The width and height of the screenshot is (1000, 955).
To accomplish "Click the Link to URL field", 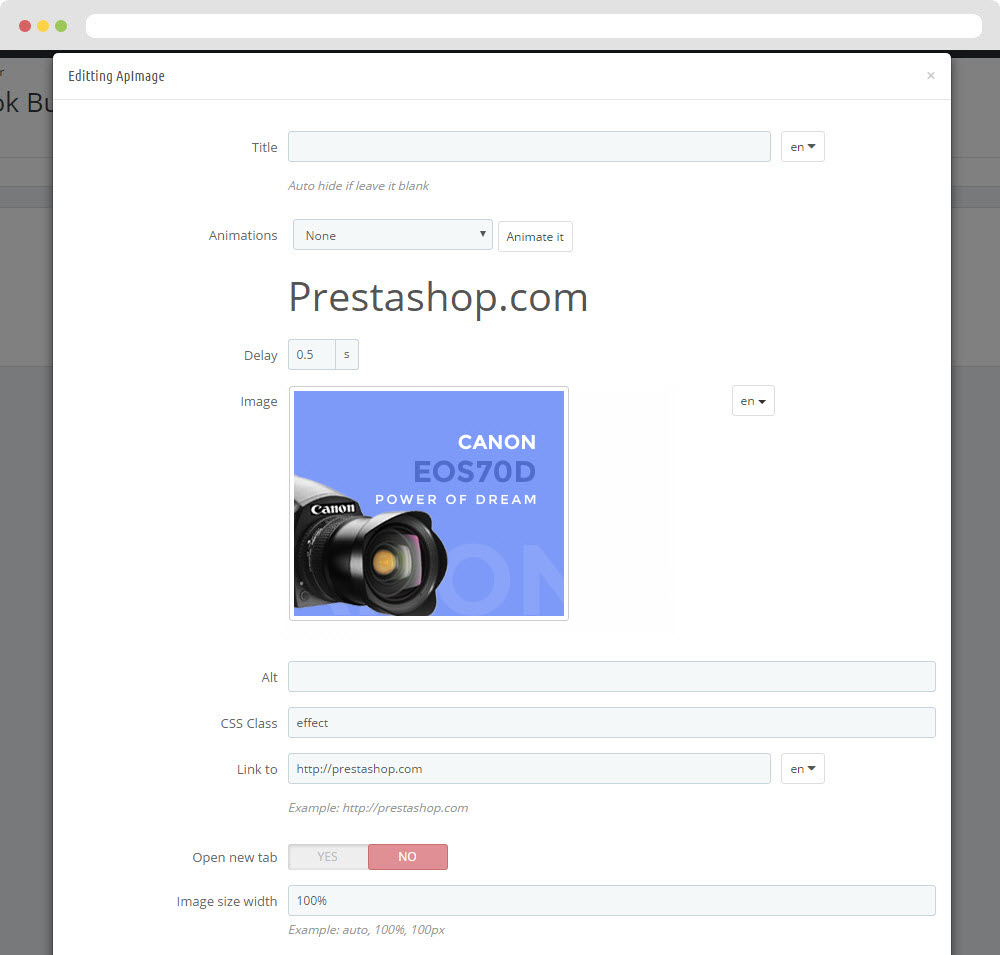I will (x=529, y=769).
